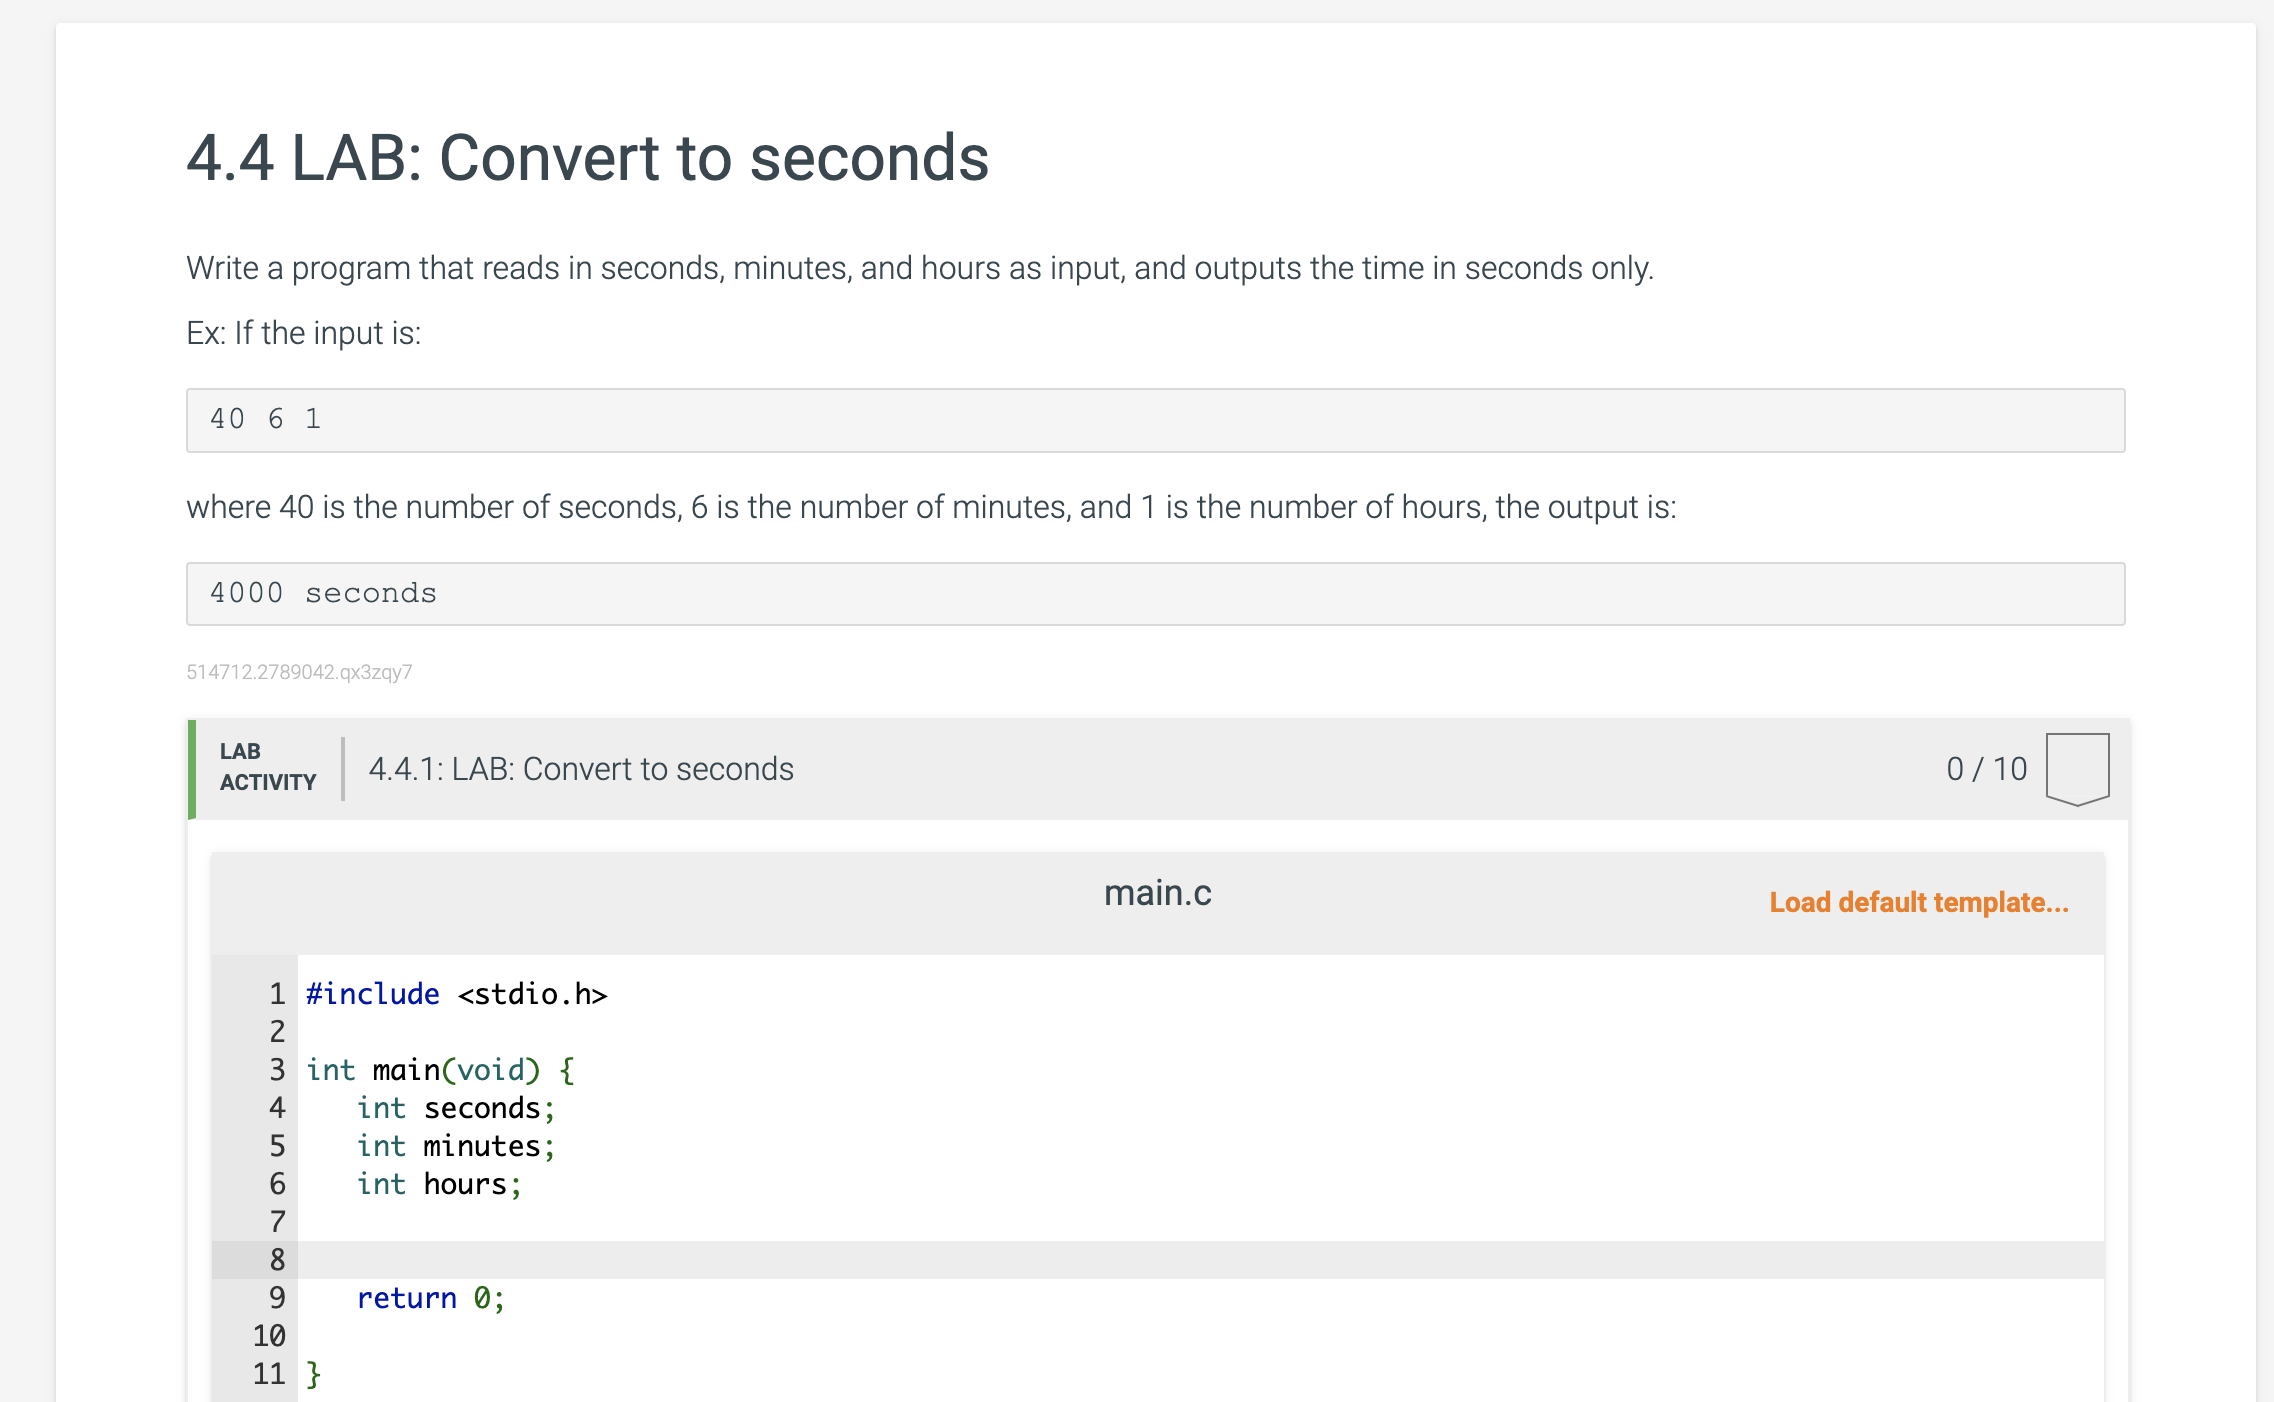The image size is (2274, 1402).
Task: Click the 'int hours;' declaration line
Action: tap(439, 1184)
